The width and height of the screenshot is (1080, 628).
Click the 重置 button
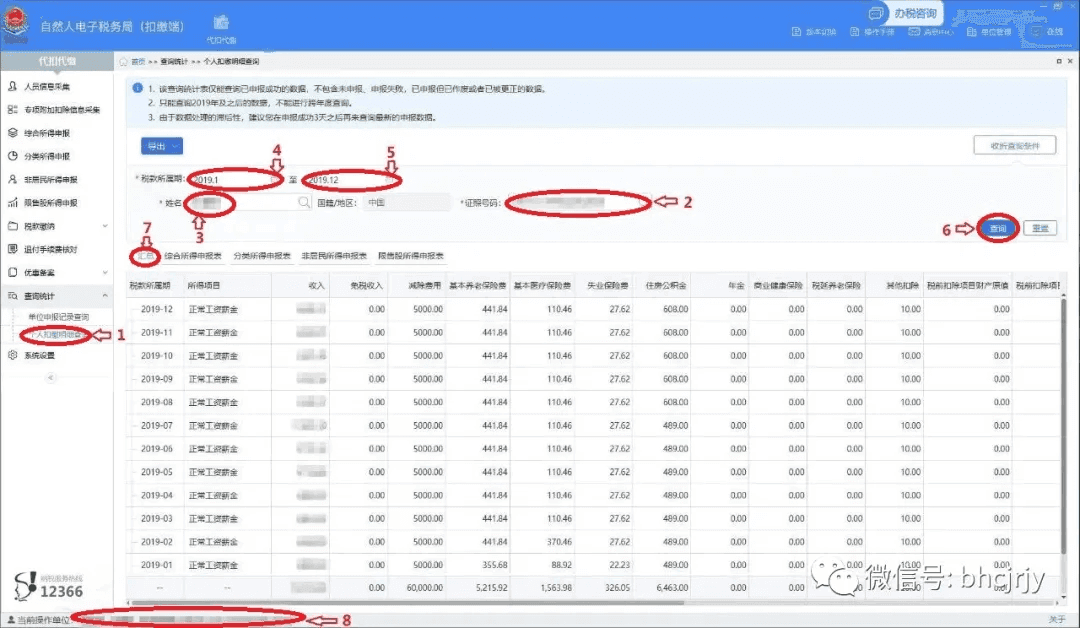coord(1040,228)
